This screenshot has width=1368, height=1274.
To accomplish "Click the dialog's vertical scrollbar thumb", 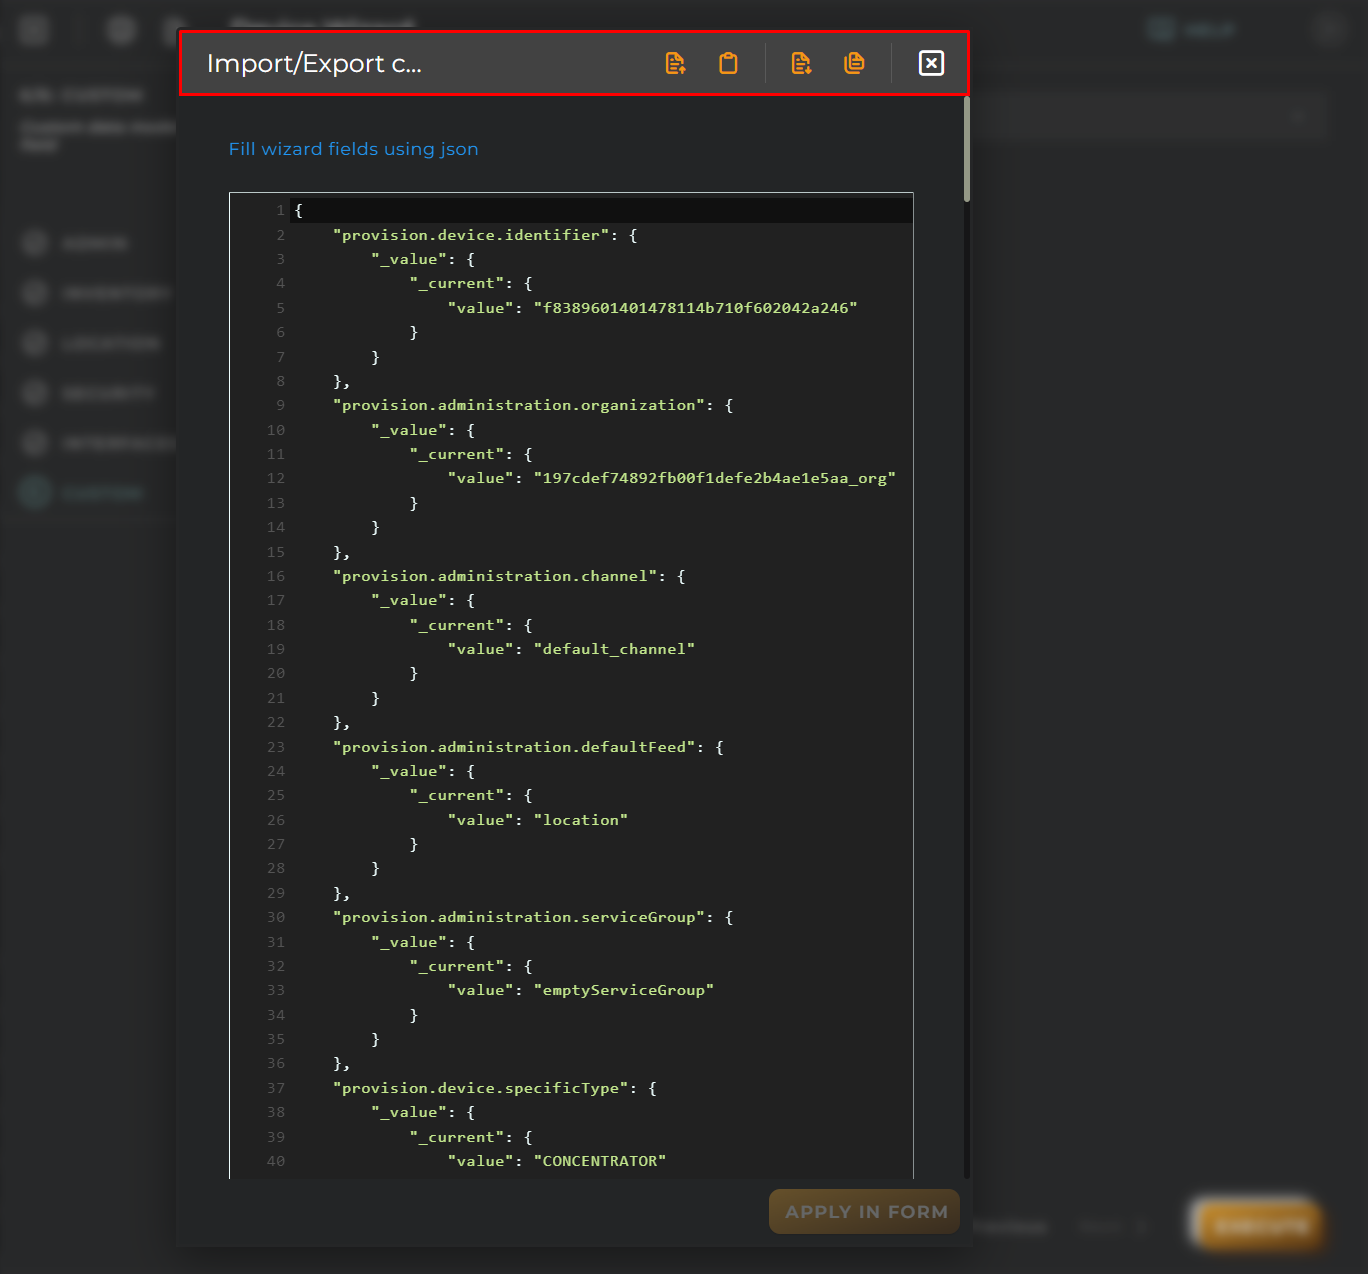I will point(967,149).
